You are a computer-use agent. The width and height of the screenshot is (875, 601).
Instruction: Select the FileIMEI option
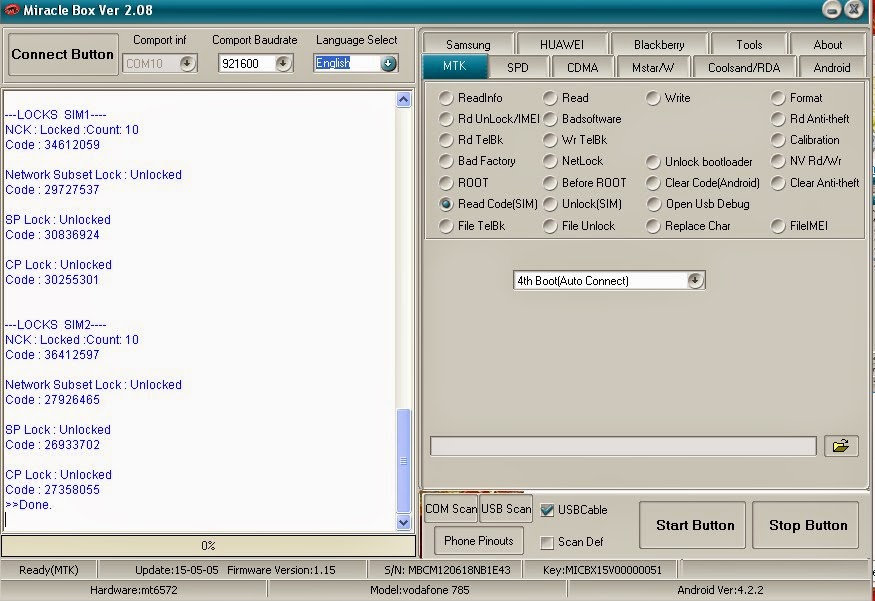click(x=778, y=226)
